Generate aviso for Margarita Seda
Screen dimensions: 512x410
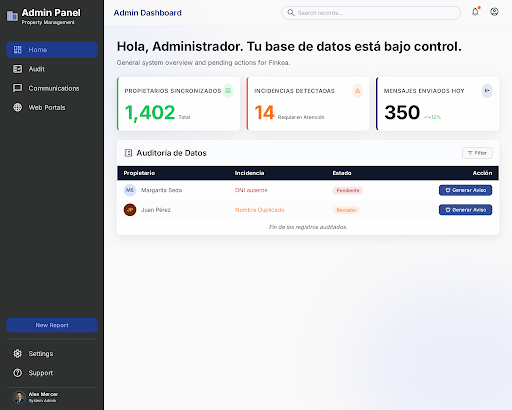coord(465,190)
